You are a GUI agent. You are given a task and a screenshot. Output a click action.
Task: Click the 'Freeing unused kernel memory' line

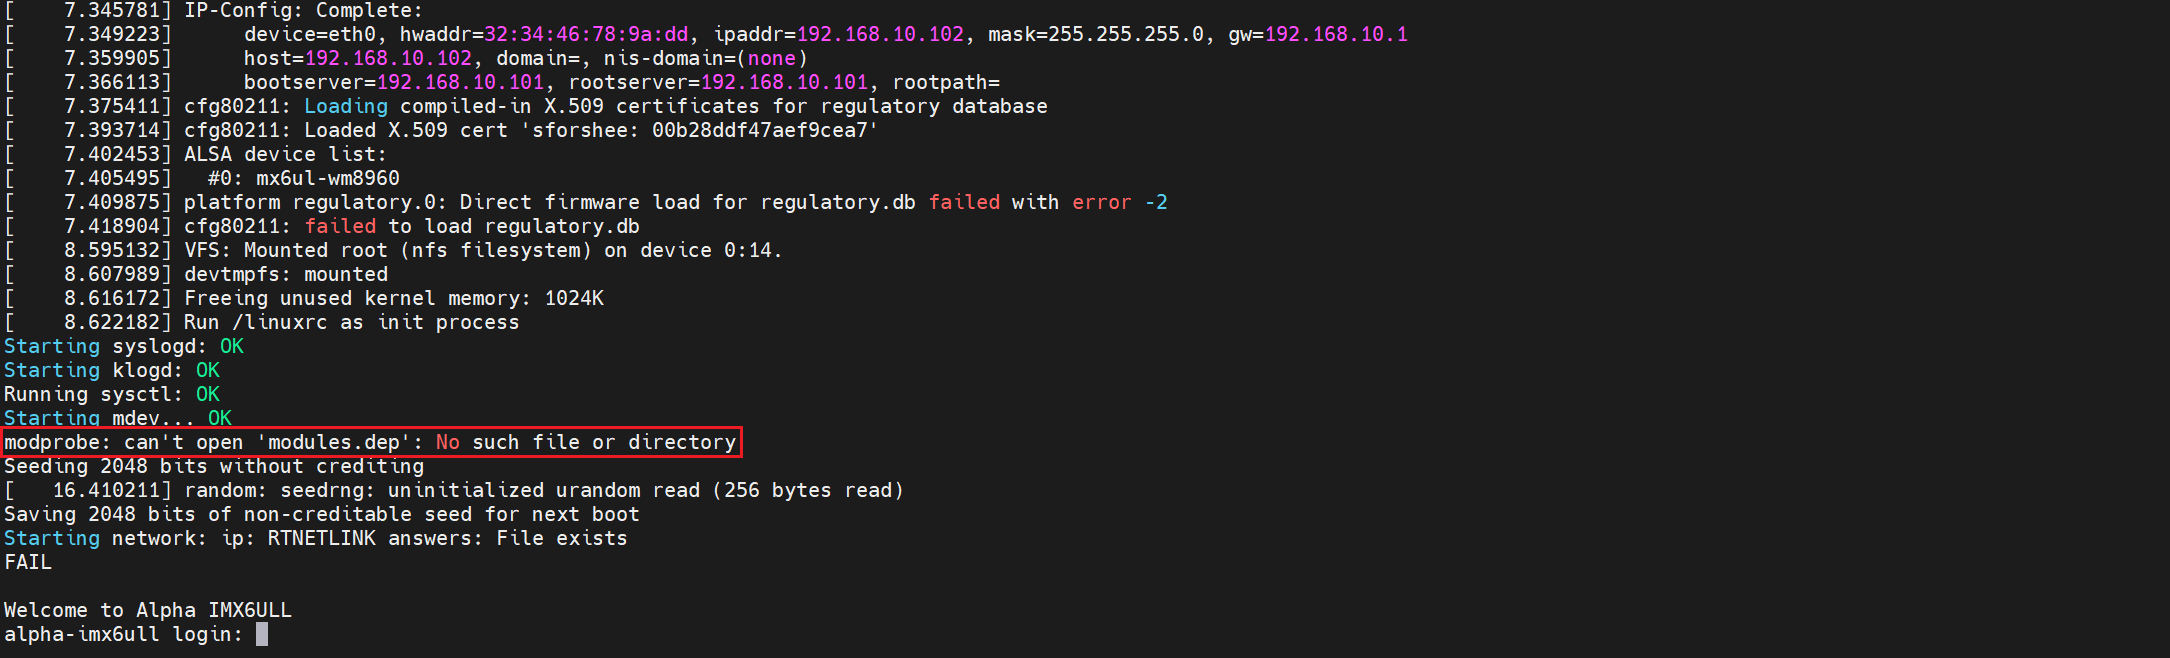(394, 298)
